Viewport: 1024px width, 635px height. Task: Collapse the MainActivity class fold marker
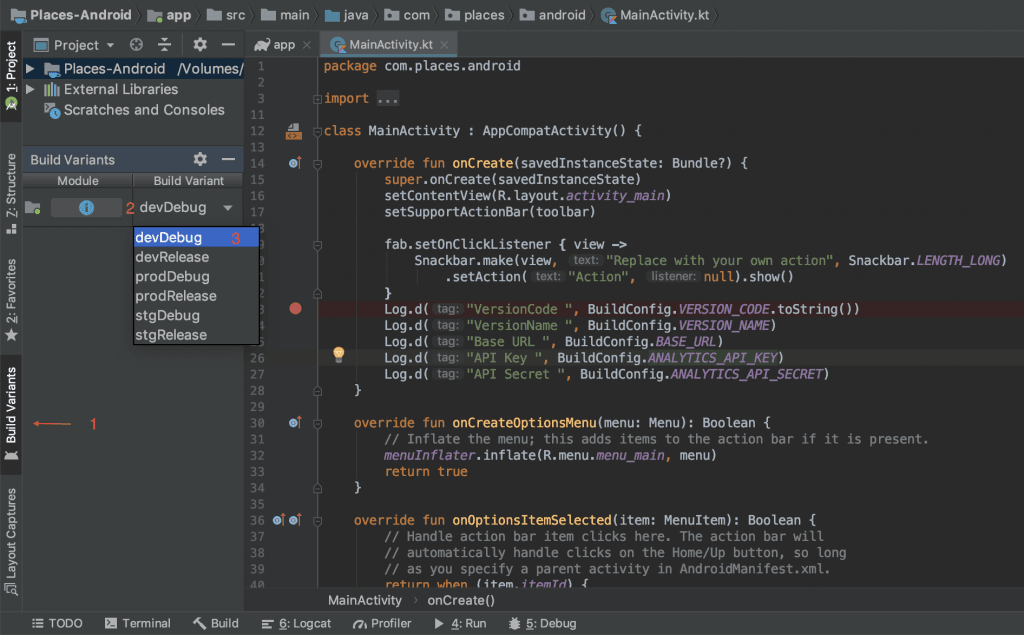(317, 131)
